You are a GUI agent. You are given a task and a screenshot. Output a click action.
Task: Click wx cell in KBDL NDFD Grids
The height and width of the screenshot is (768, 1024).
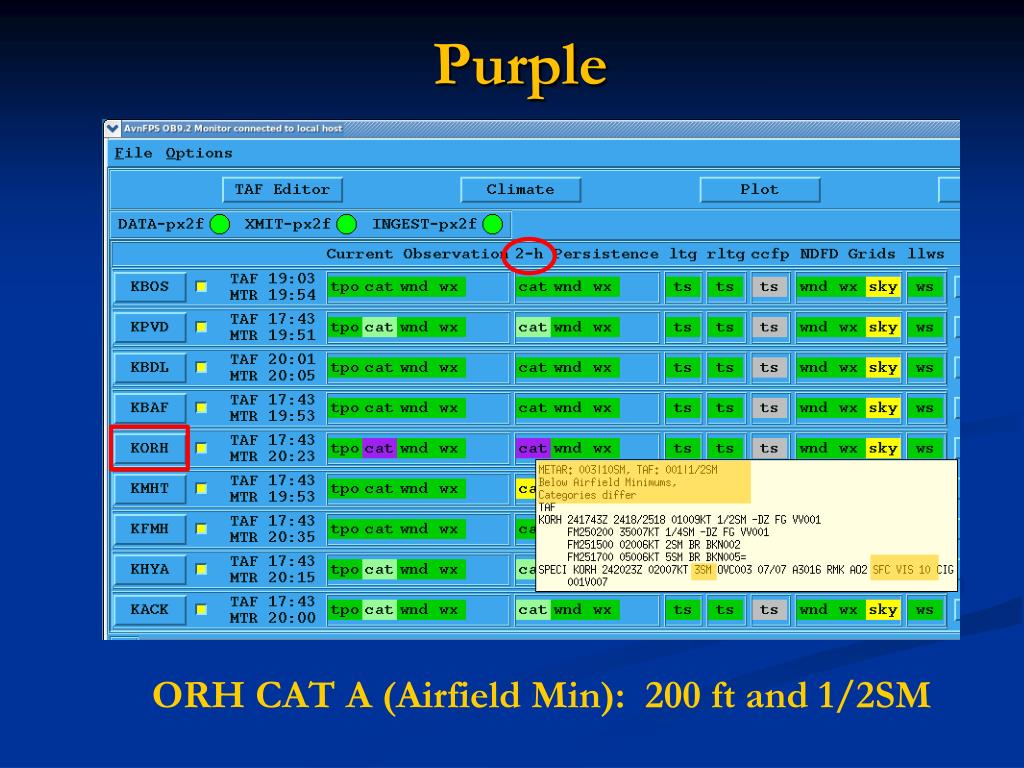point(848,368)
